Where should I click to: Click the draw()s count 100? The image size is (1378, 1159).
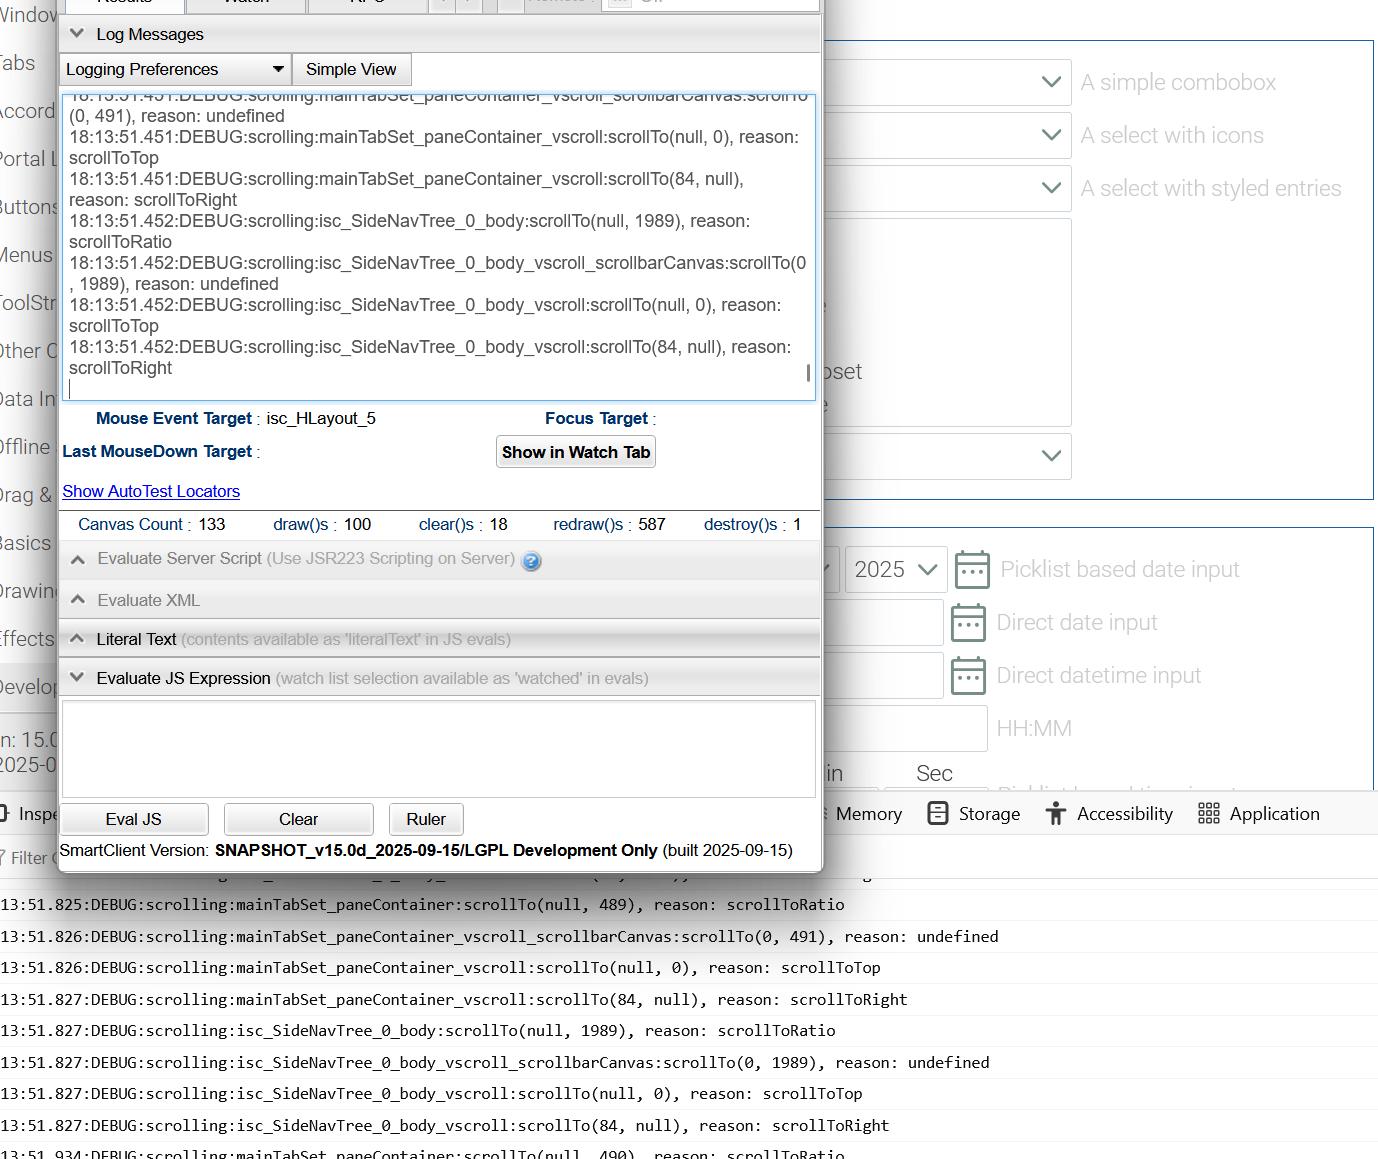pos(358,524)
